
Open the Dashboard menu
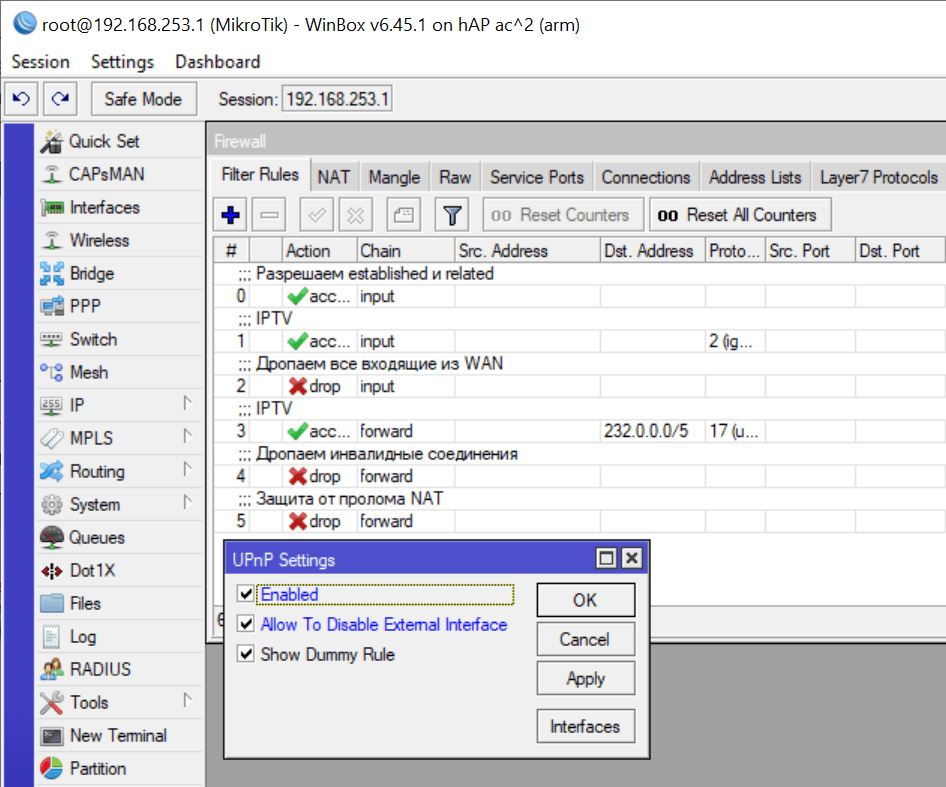[218, 62]
